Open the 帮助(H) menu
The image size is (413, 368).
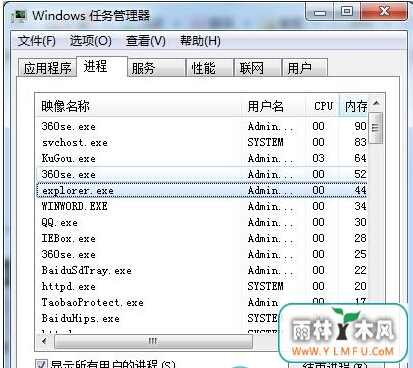coord(200,41)
